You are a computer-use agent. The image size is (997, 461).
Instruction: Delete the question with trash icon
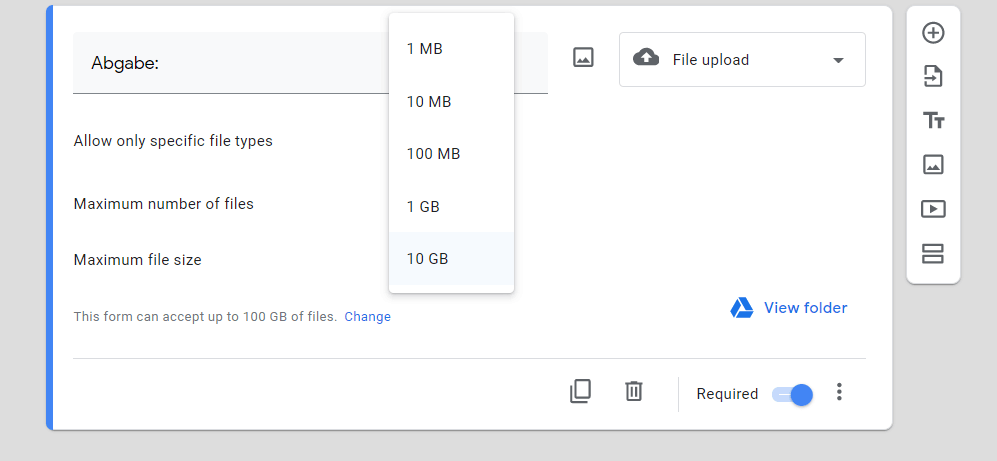coord(633,392)
